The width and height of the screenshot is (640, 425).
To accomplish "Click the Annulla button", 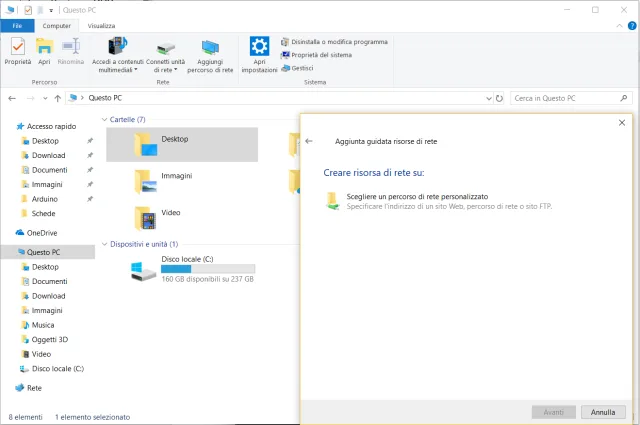I will (603, 412).
